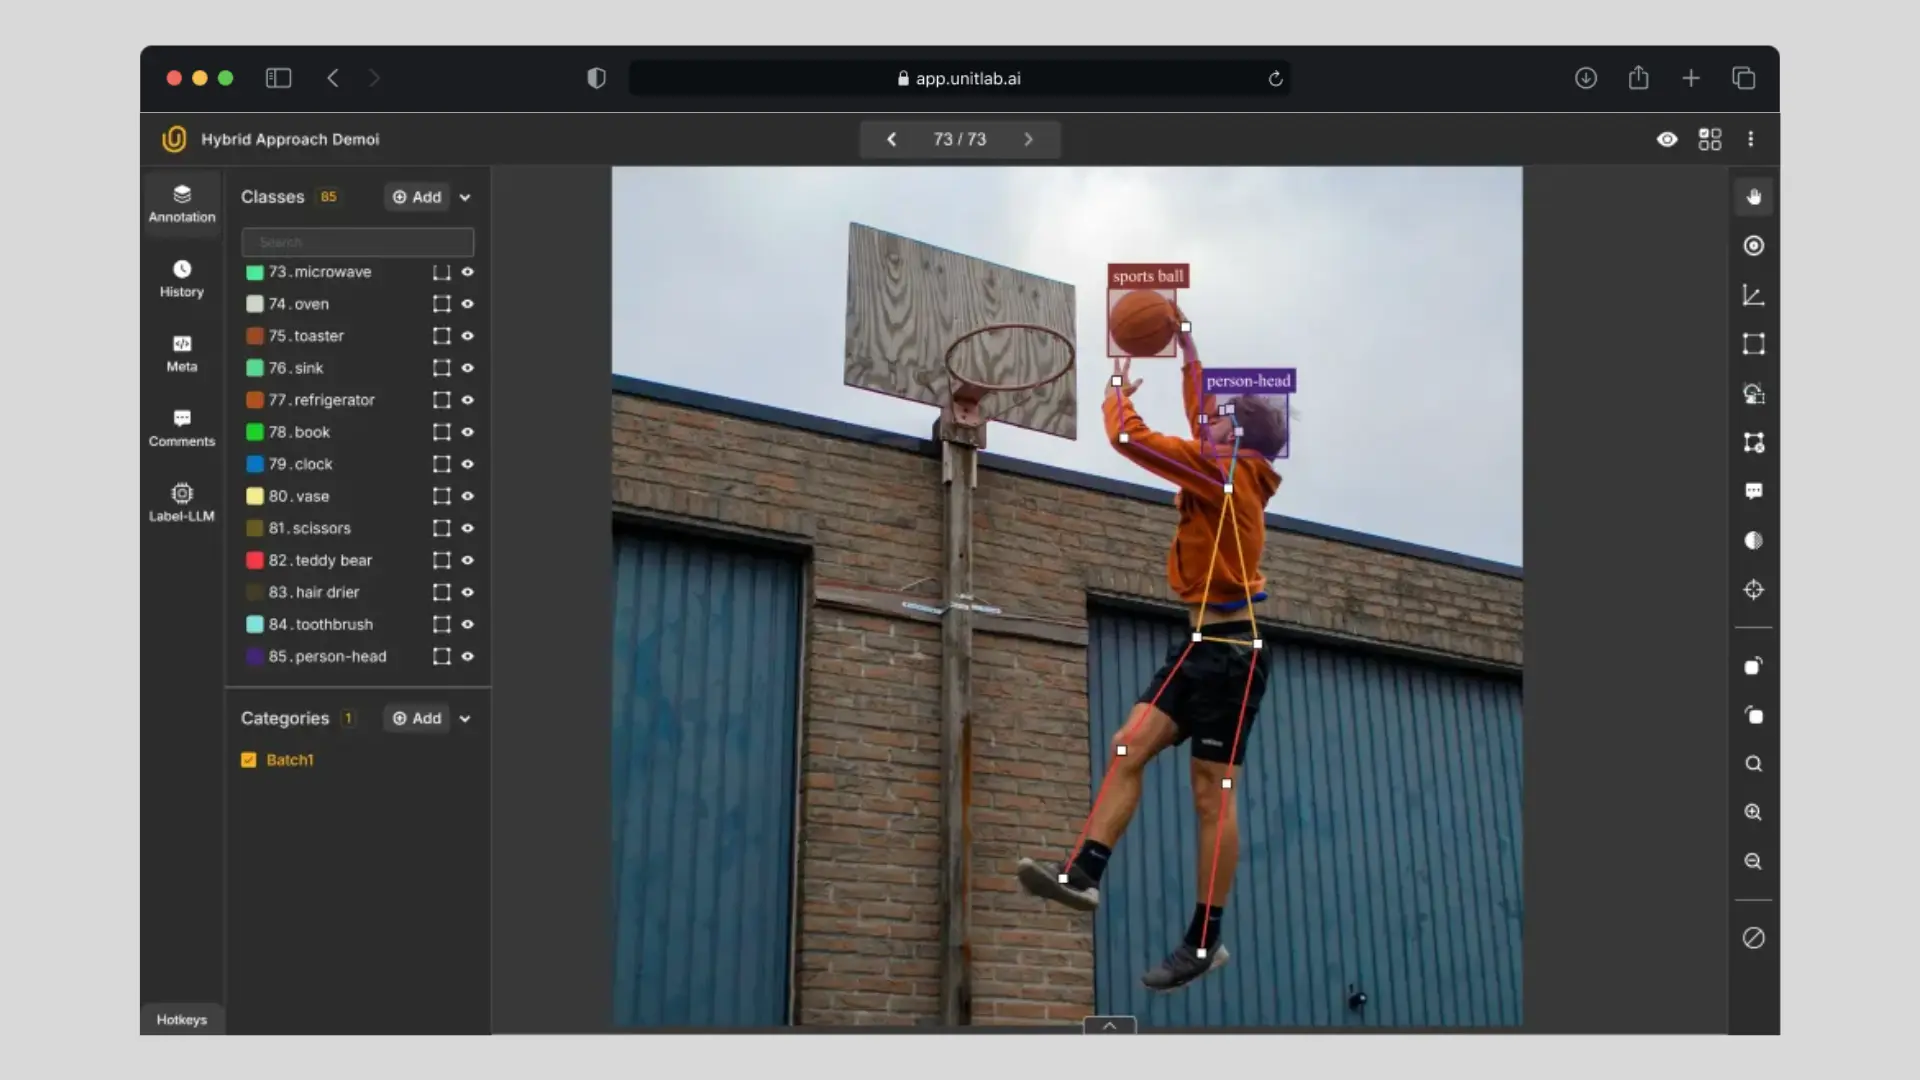Open the brightness contrast tool
Viewport: 1920px width, 1080px height.
(1753, 541)
